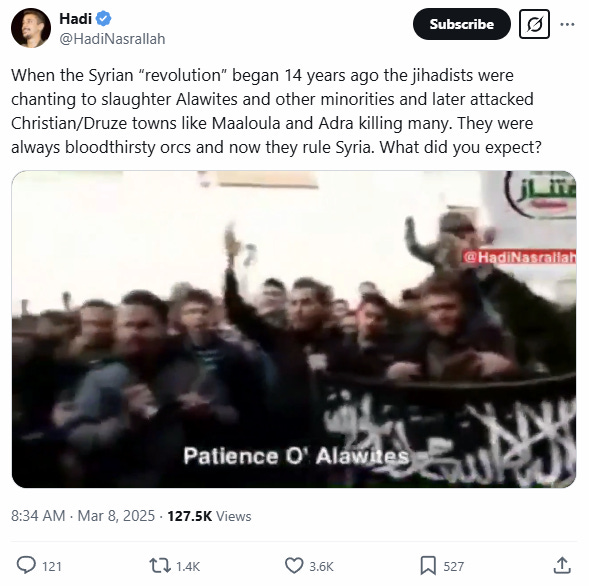The width and height of the screenshot is (589, 586).
Task: Reply using the speech bubble icon
Action: [26, 565]
